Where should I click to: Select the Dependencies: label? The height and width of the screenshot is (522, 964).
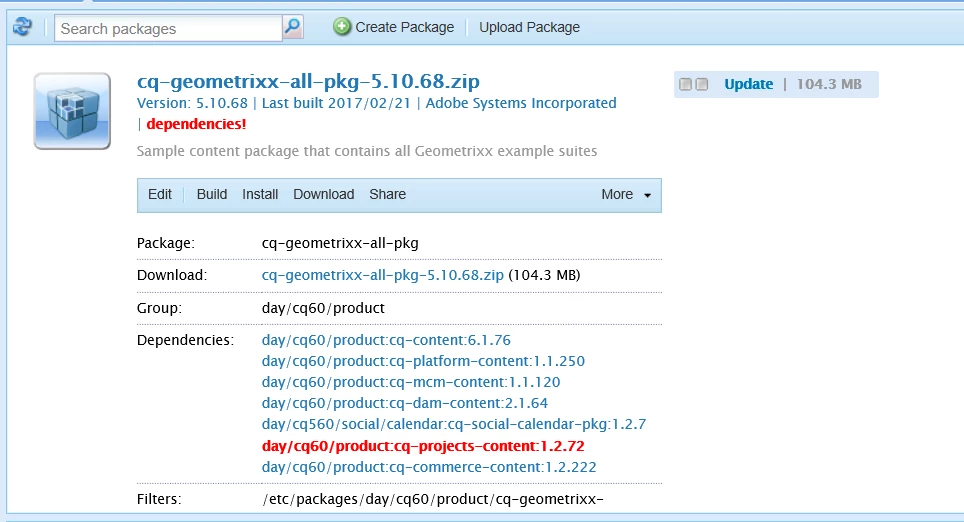coord(185,340)
